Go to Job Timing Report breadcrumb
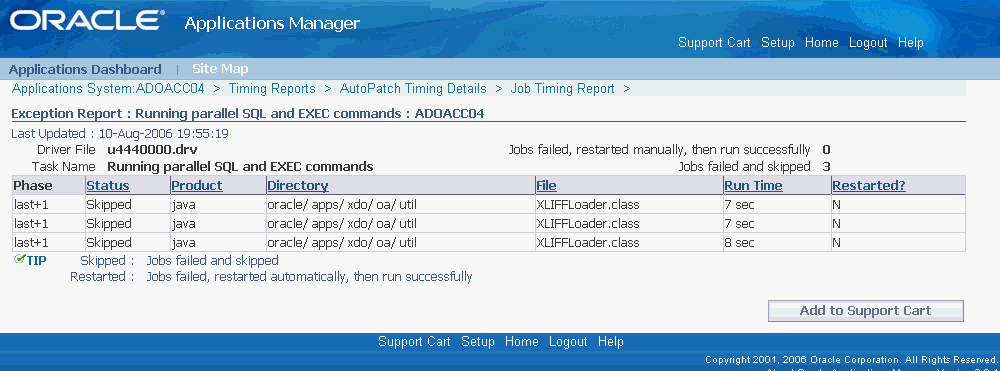This screenshot has height=371, width=1000. coord(562,89)
